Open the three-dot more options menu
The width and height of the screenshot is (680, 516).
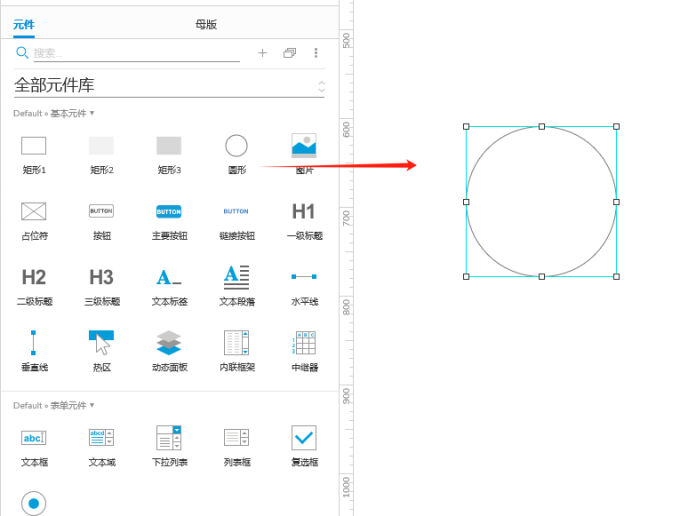[316, 53]
